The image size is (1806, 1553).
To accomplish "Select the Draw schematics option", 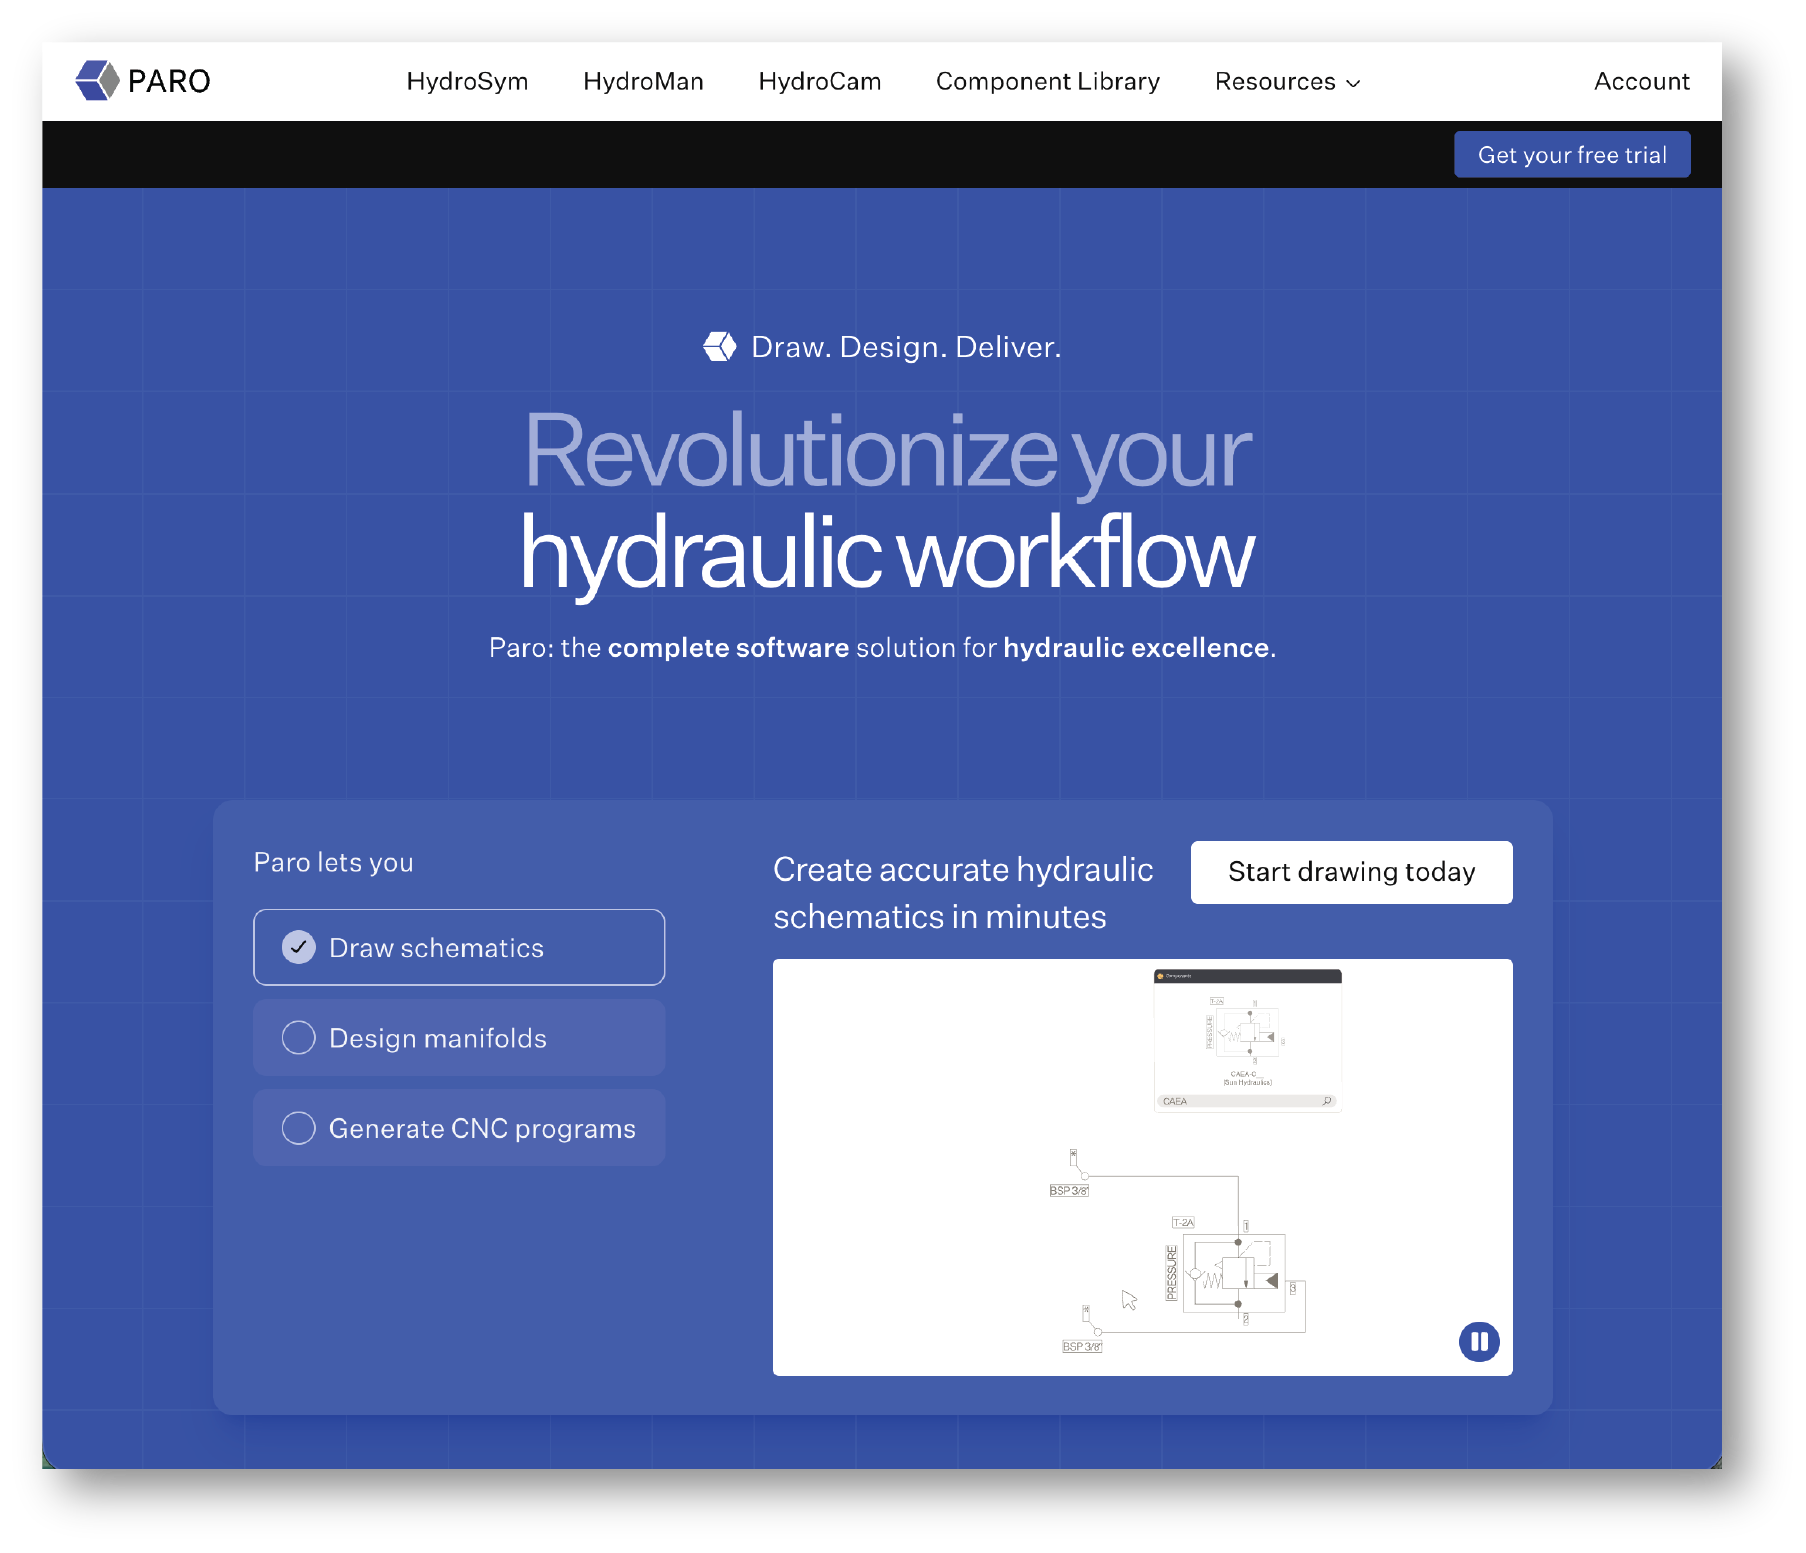I will pos(459,947).
